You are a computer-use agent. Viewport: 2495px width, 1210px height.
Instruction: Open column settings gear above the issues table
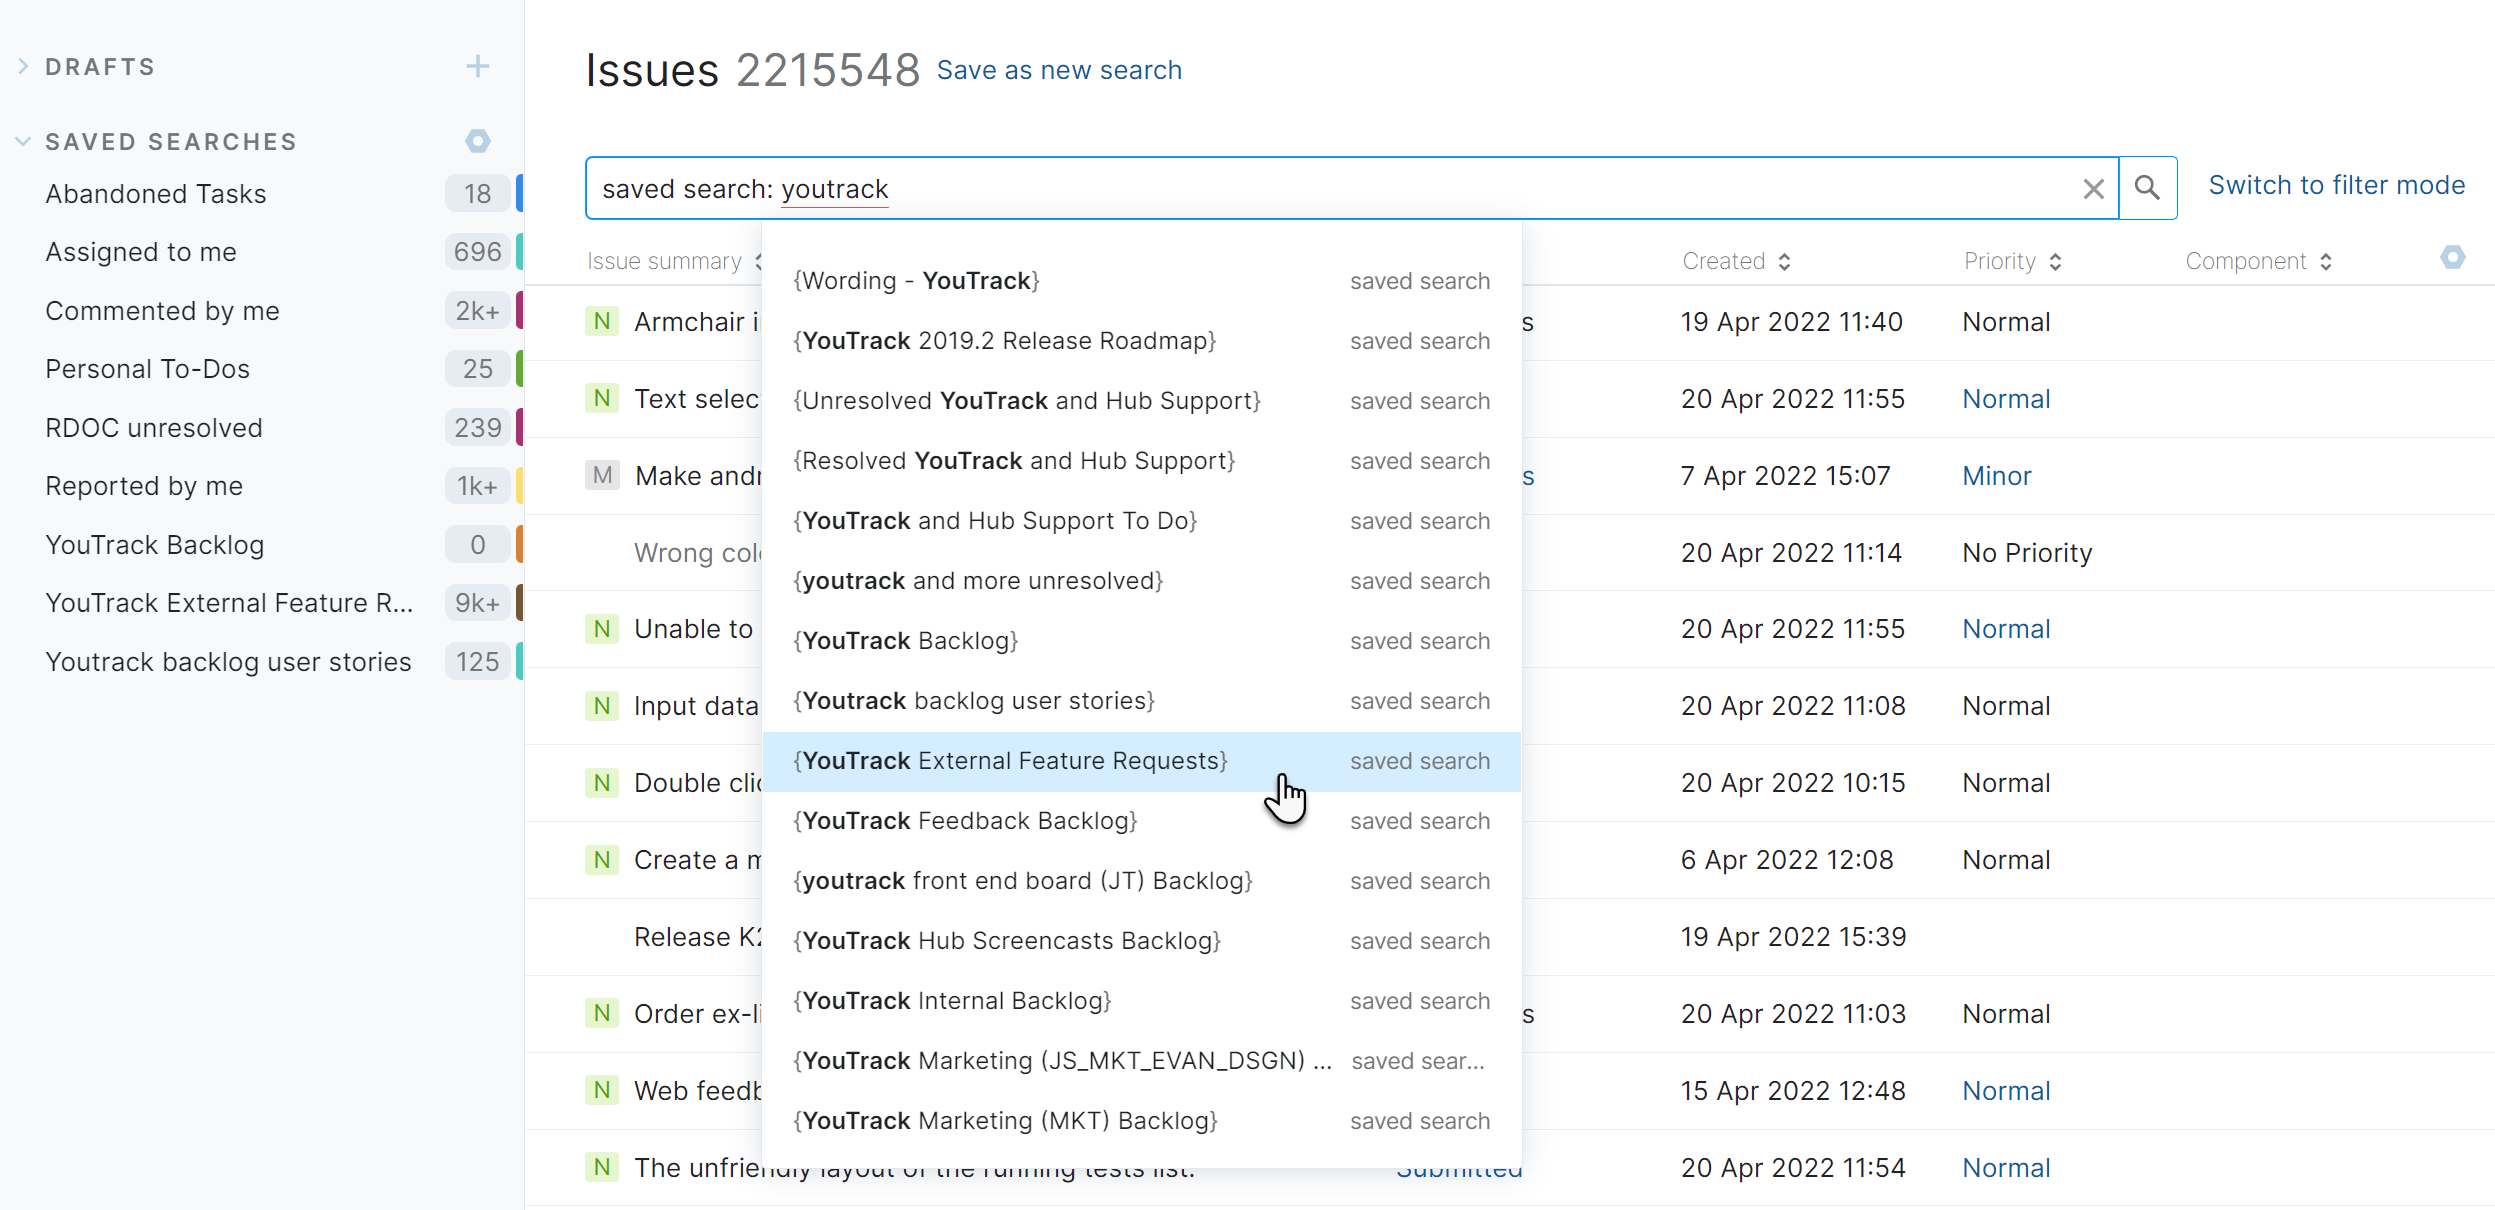(2452, 258)
